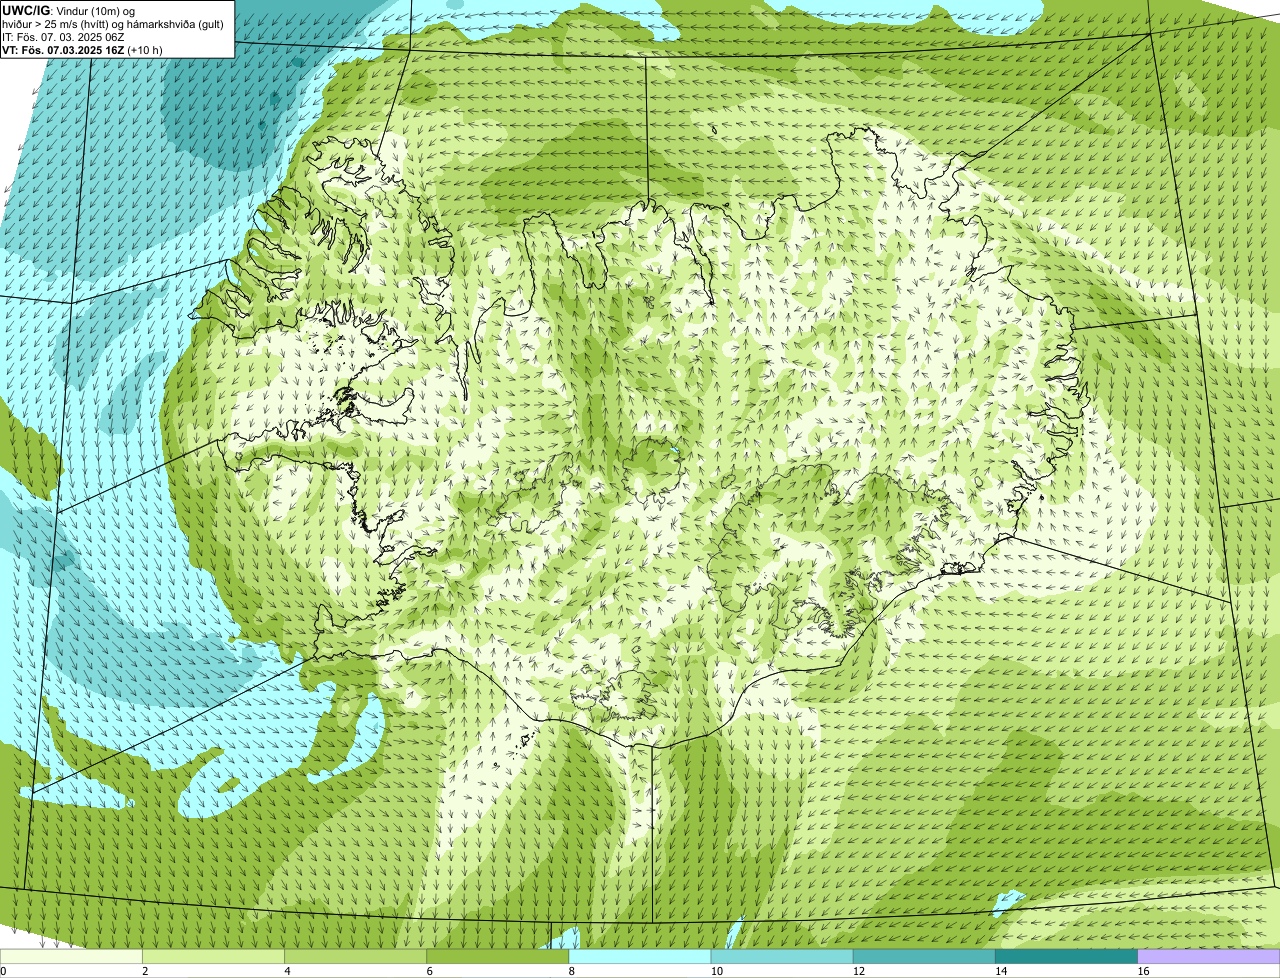Click the 14–16 m/s dark teal legend swatch
1280x978 pixels.
(x=1066, y=956)
